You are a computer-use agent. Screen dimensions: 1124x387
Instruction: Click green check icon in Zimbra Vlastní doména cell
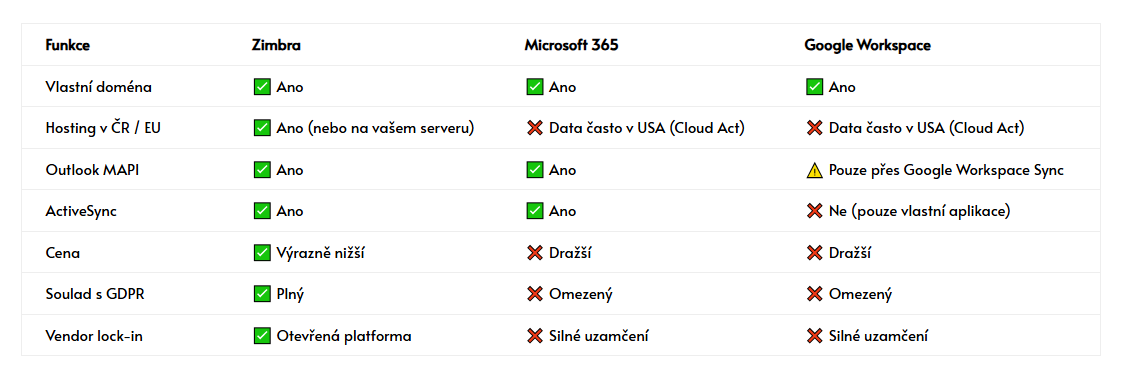[x=262, y=87]
